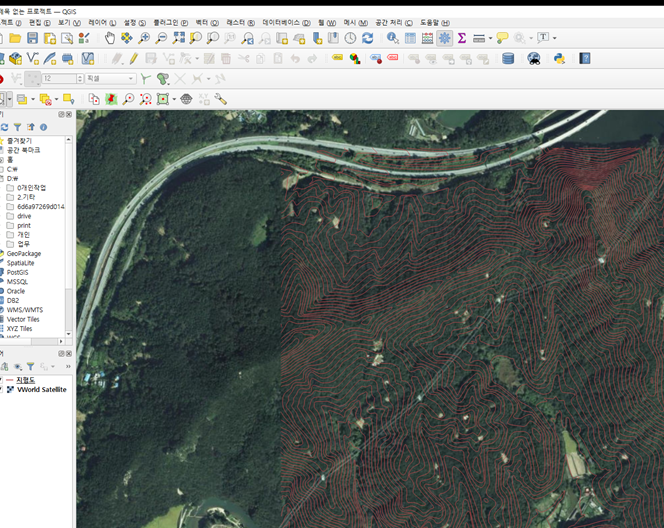Viewport: 664px width, 528px height.
Task: Select the Measure Line ruler tool
Action: [x=479, y=39]
